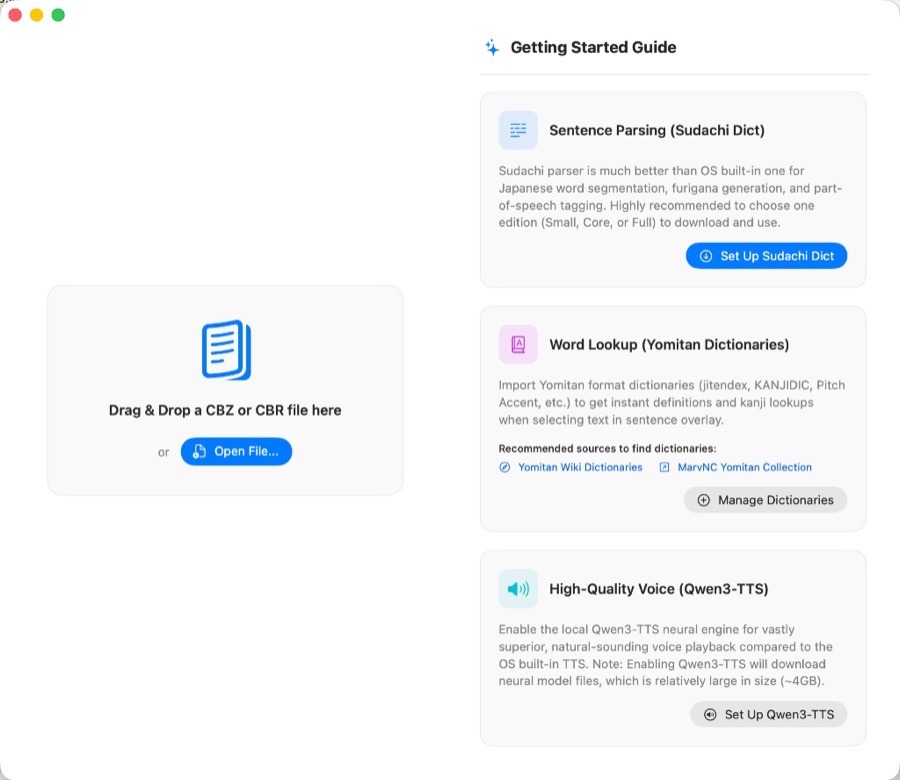The width and height of the screenshot is (900, 780).
Task: Open the Yomitan Wiki Dictionaries link
Action: (x=571, y=467)
